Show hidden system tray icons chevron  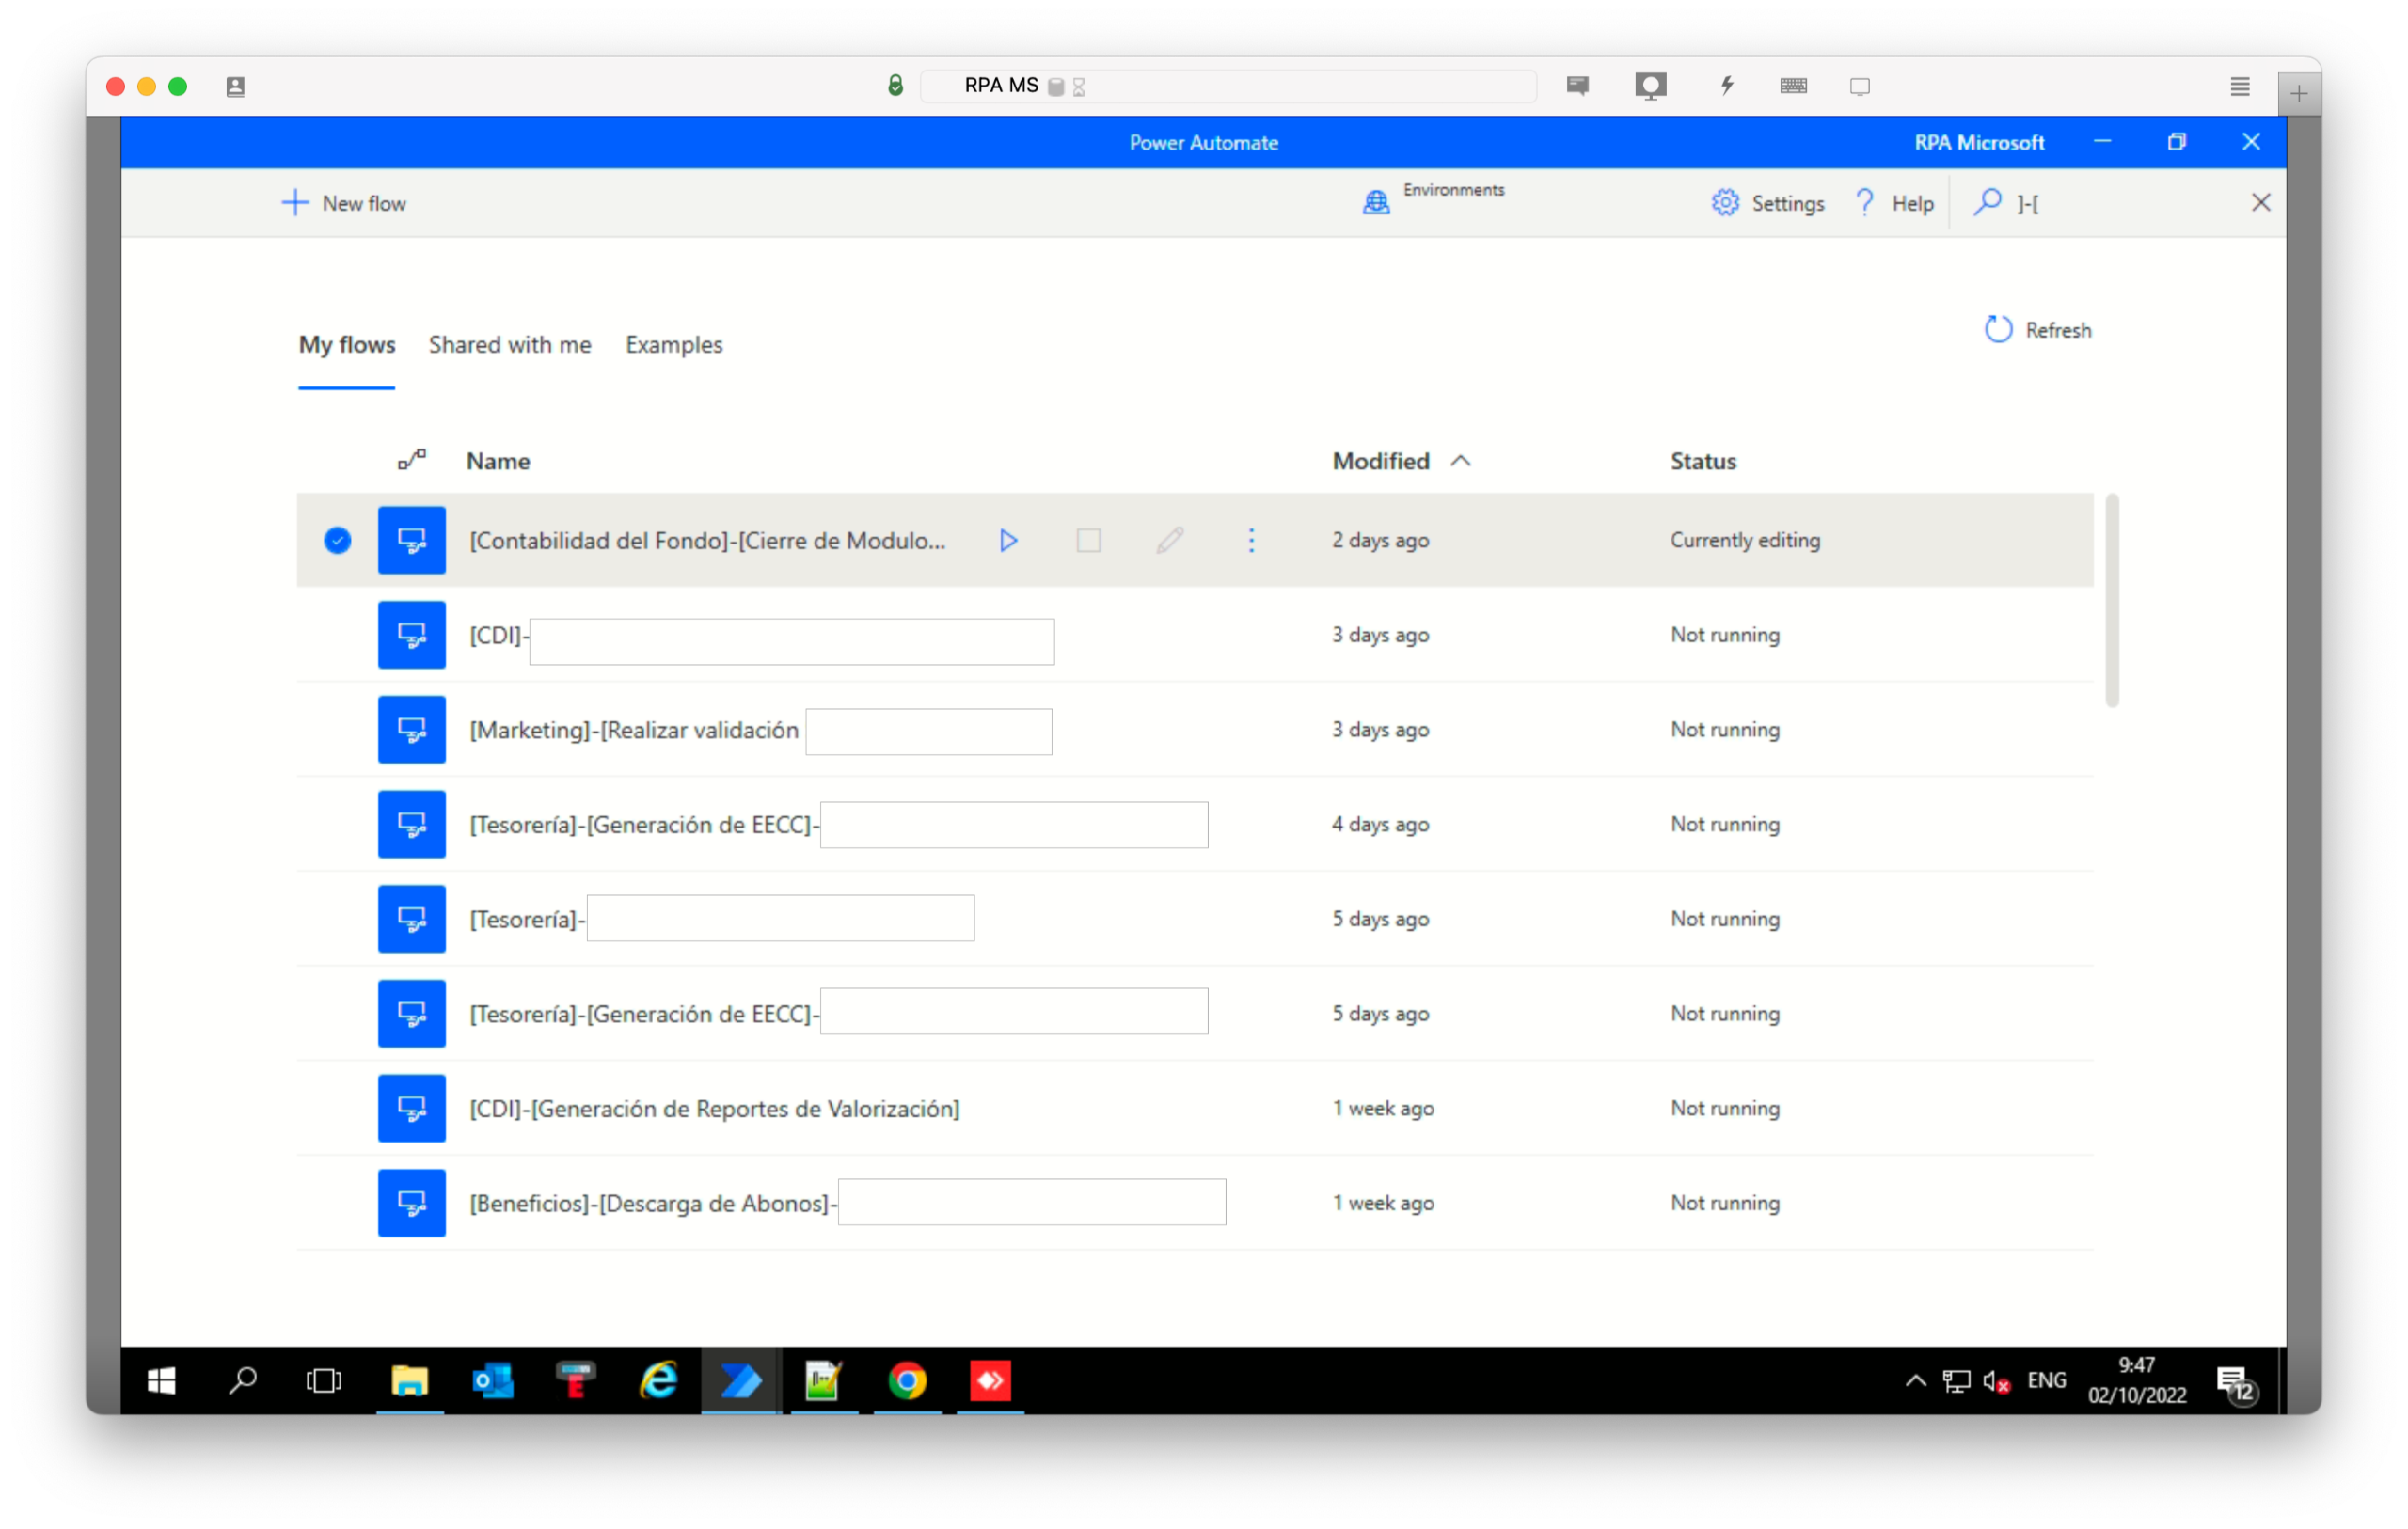[x=1915, y=1381]
